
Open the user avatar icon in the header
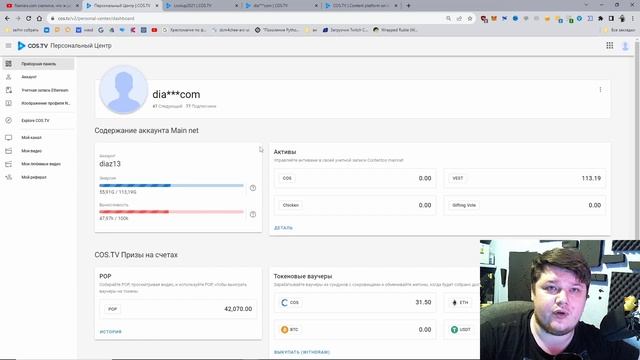point(625,46)
